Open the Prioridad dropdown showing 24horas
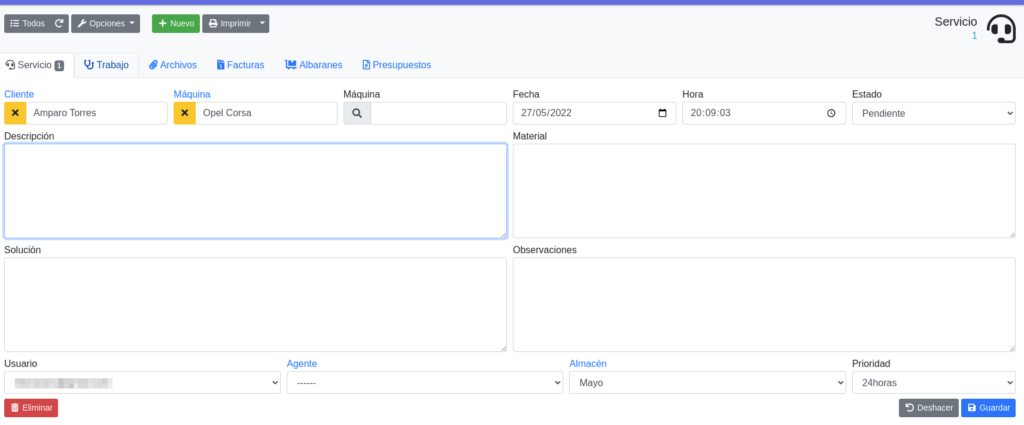Screen dimensions: 1024x425 [x=933, y=382]
